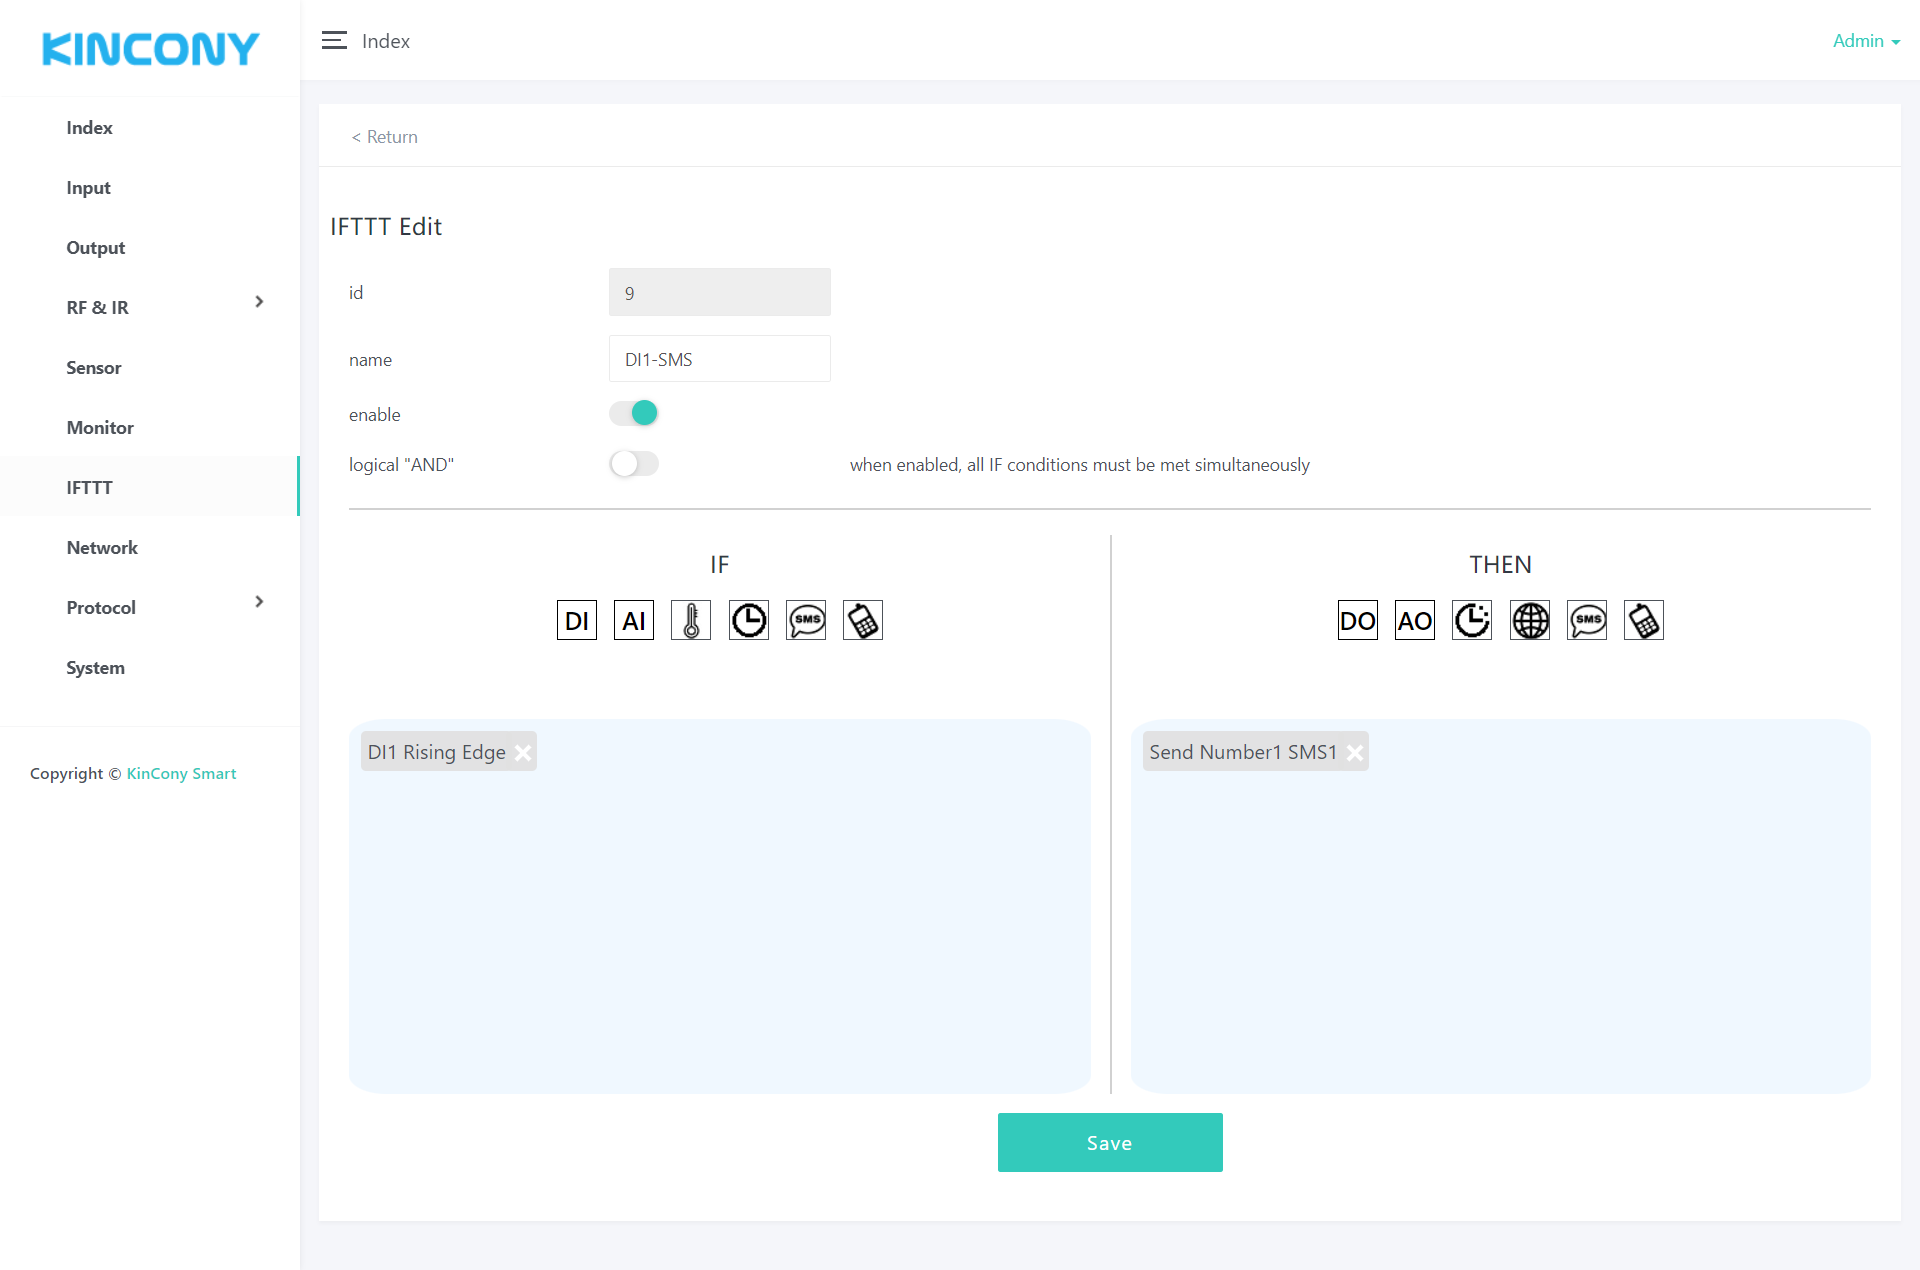Disable the enable toggle switch
Image resolution: width=1920 pixels, height=1270 pixels.
634,413
